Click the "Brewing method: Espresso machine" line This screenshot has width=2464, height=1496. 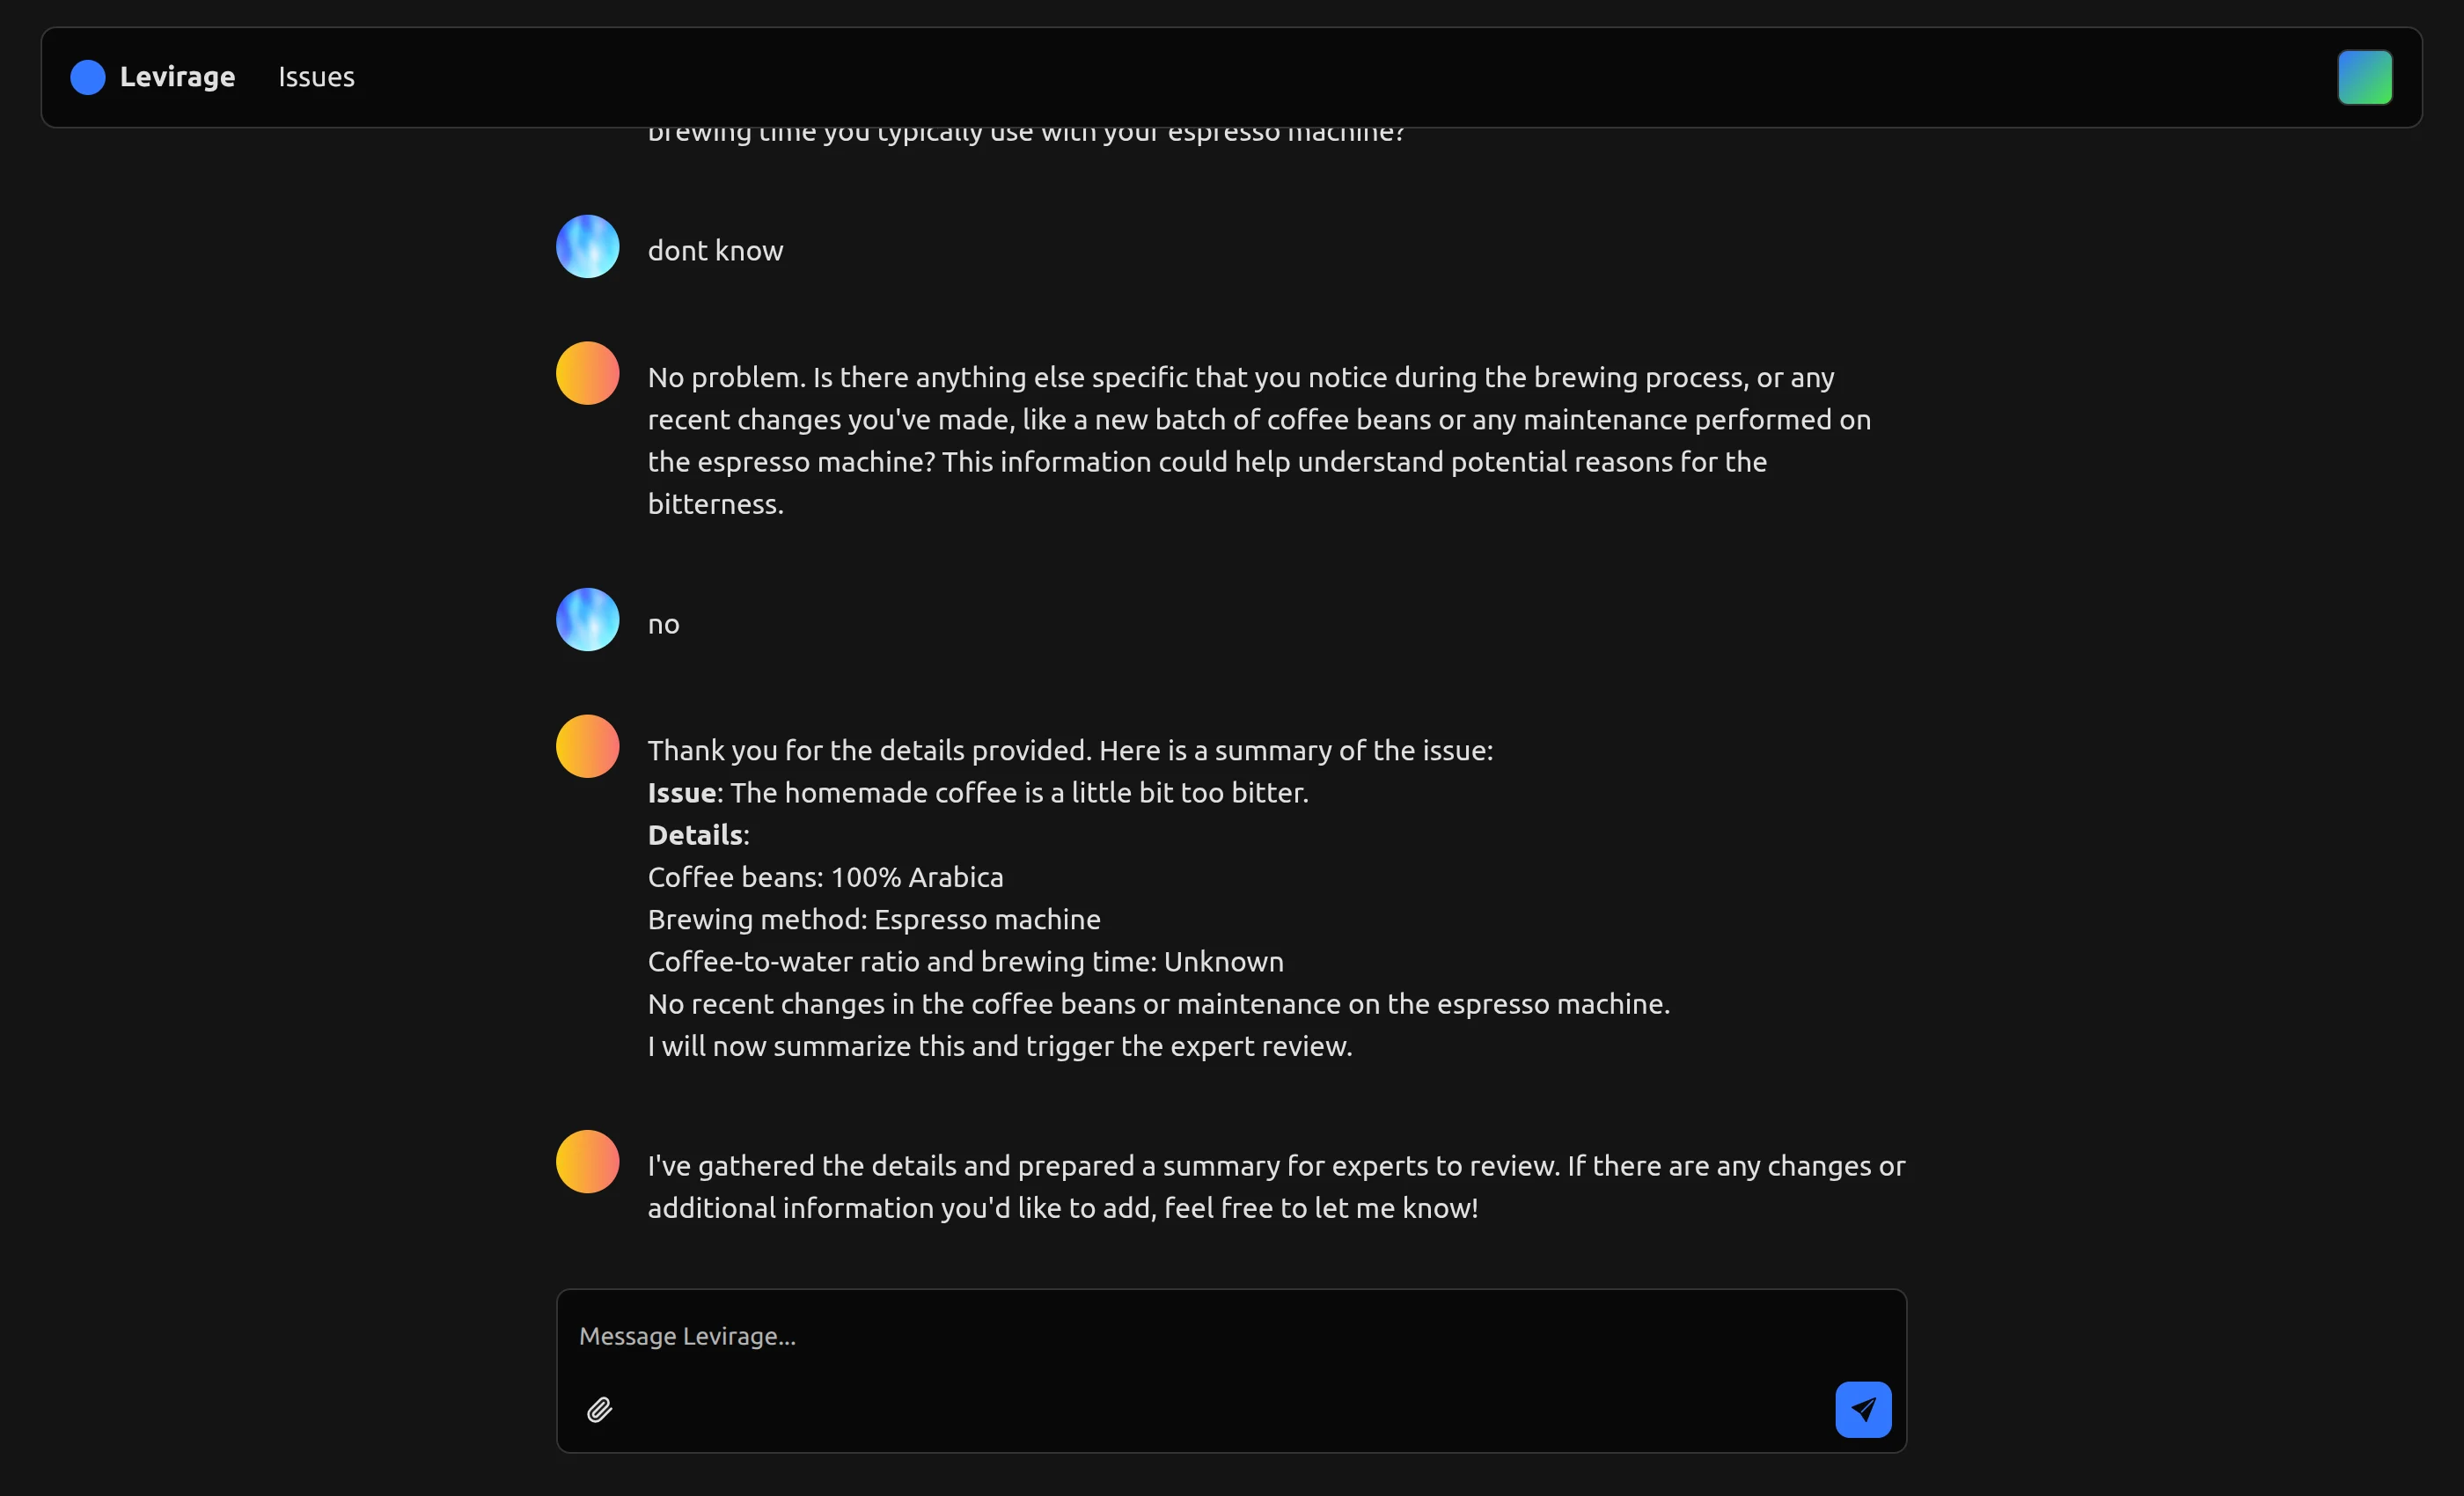point(873,920)
